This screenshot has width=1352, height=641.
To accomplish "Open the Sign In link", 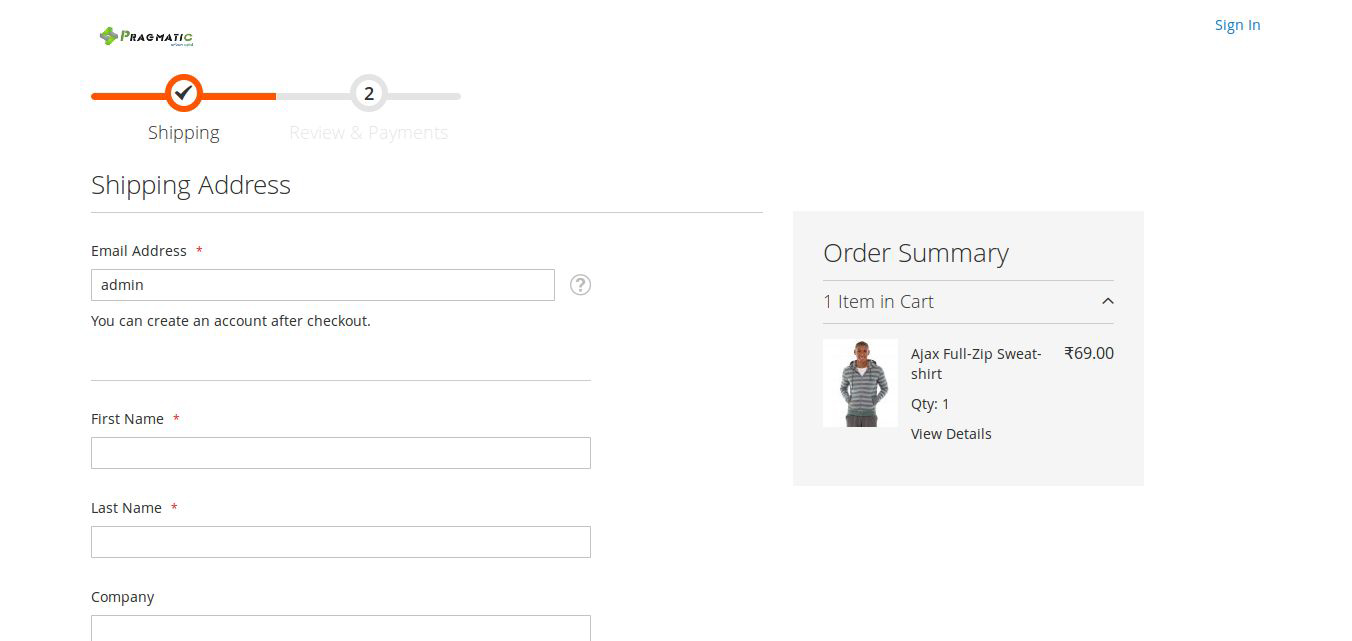I will (1237, 25).
